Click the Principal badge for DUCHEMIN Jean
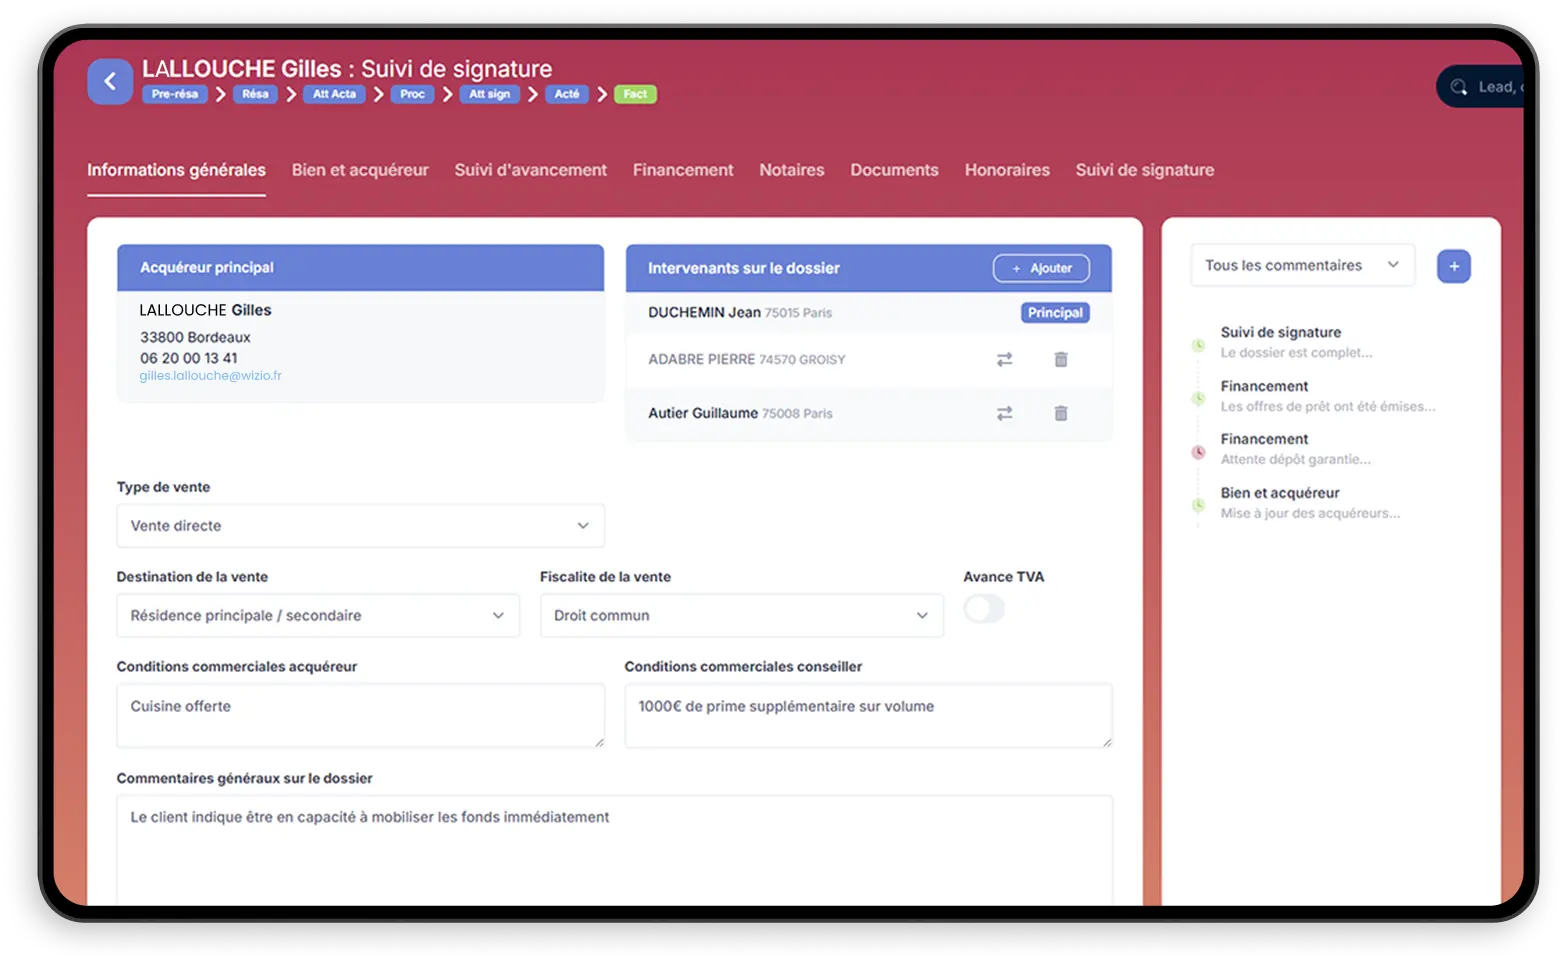The width and height of the screenshot is (1565, 963). pyautogui.click(x=1055, y=313)
